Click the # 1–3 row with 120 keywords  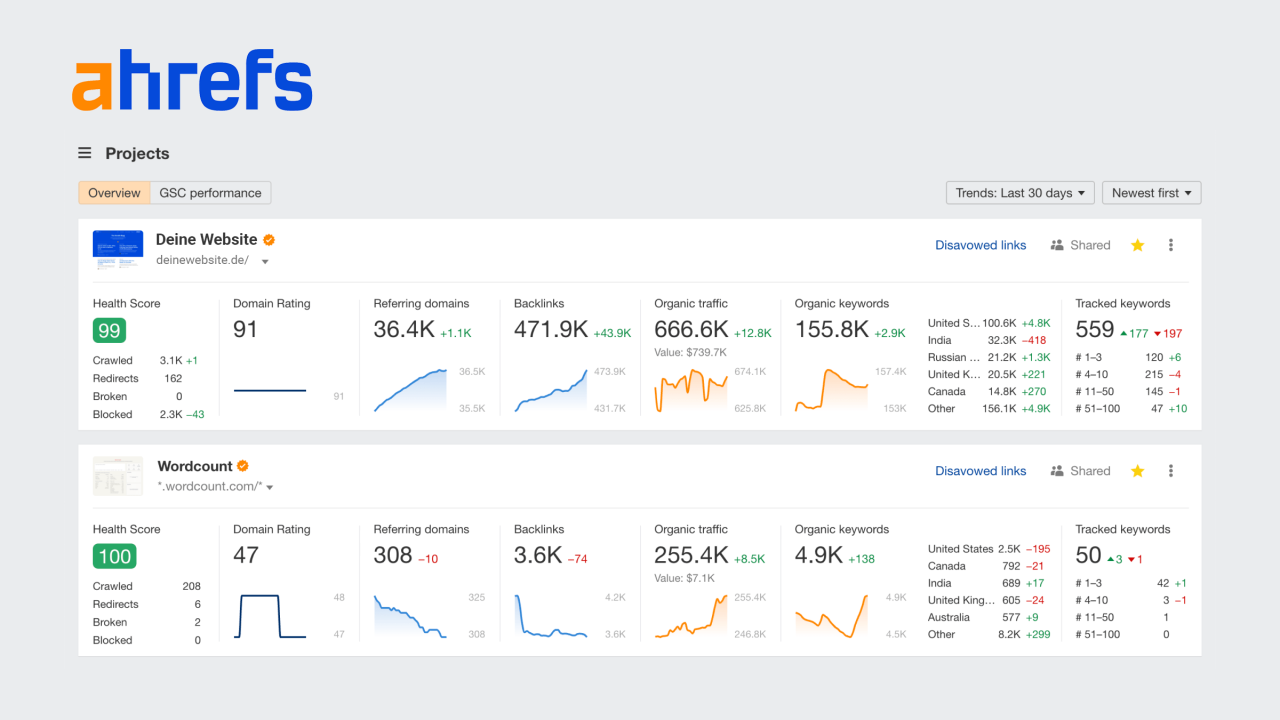pos(1131,357)
